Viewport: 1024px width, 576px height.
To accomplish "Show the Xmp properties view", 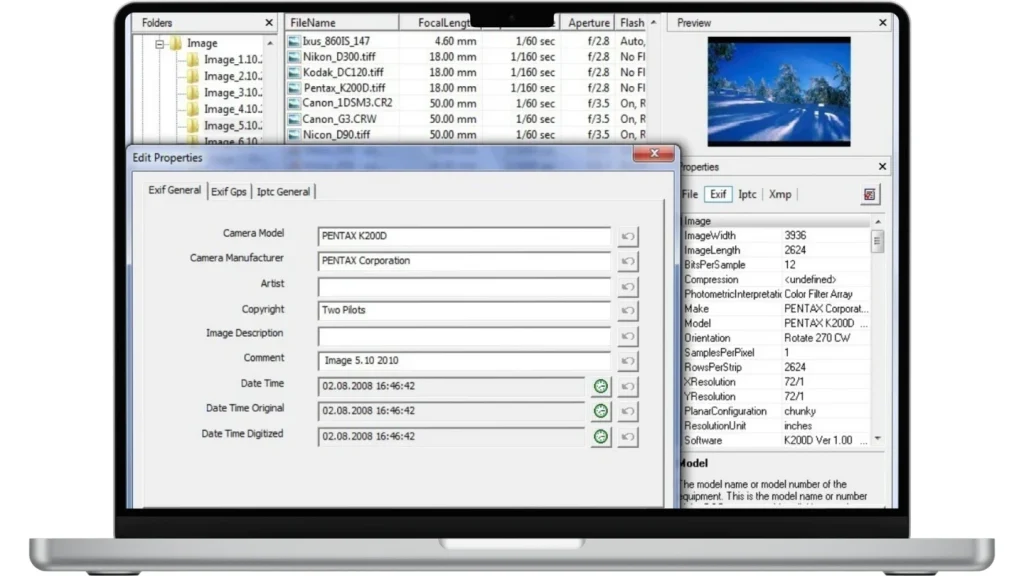I will tap(780, 195).
